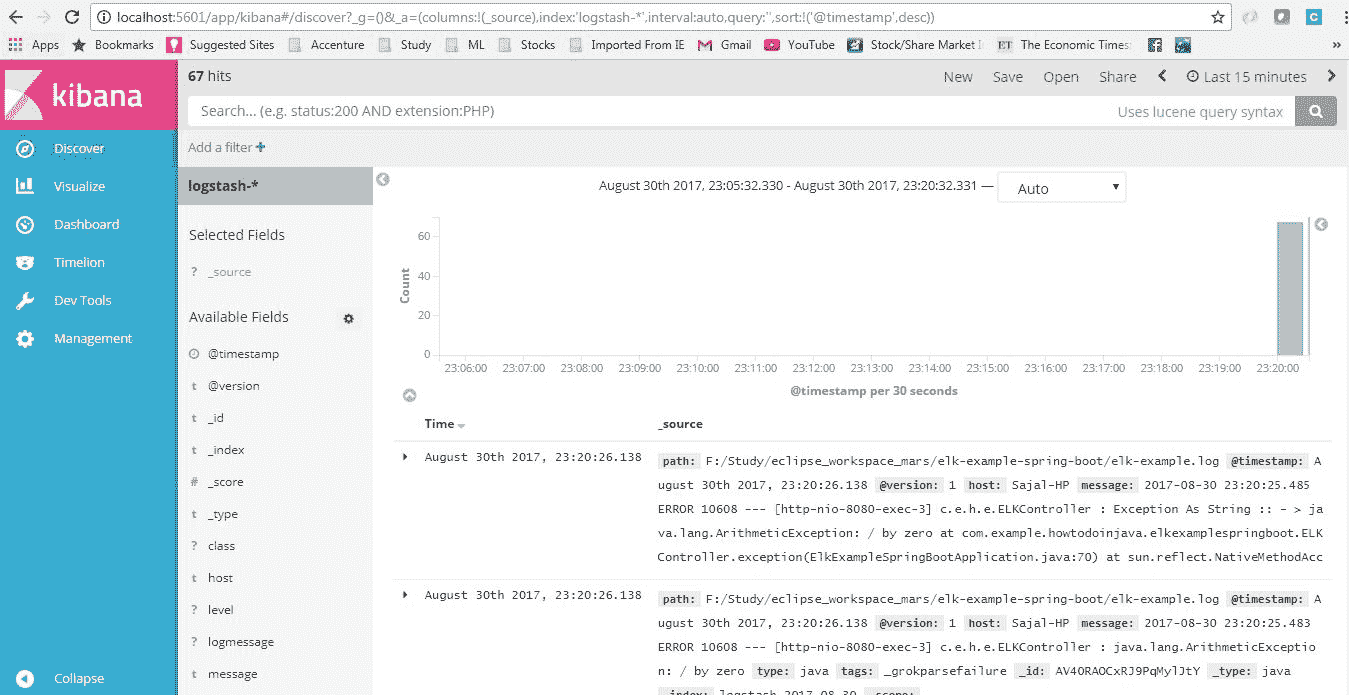Click Save in the top menu

coord(1008,77)
